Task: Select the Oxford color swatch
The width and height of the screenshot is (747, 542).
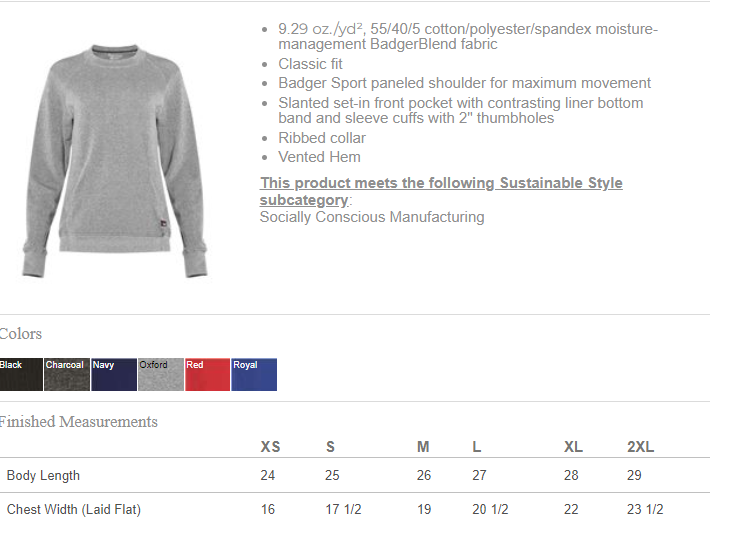Action: click(160, 374)
